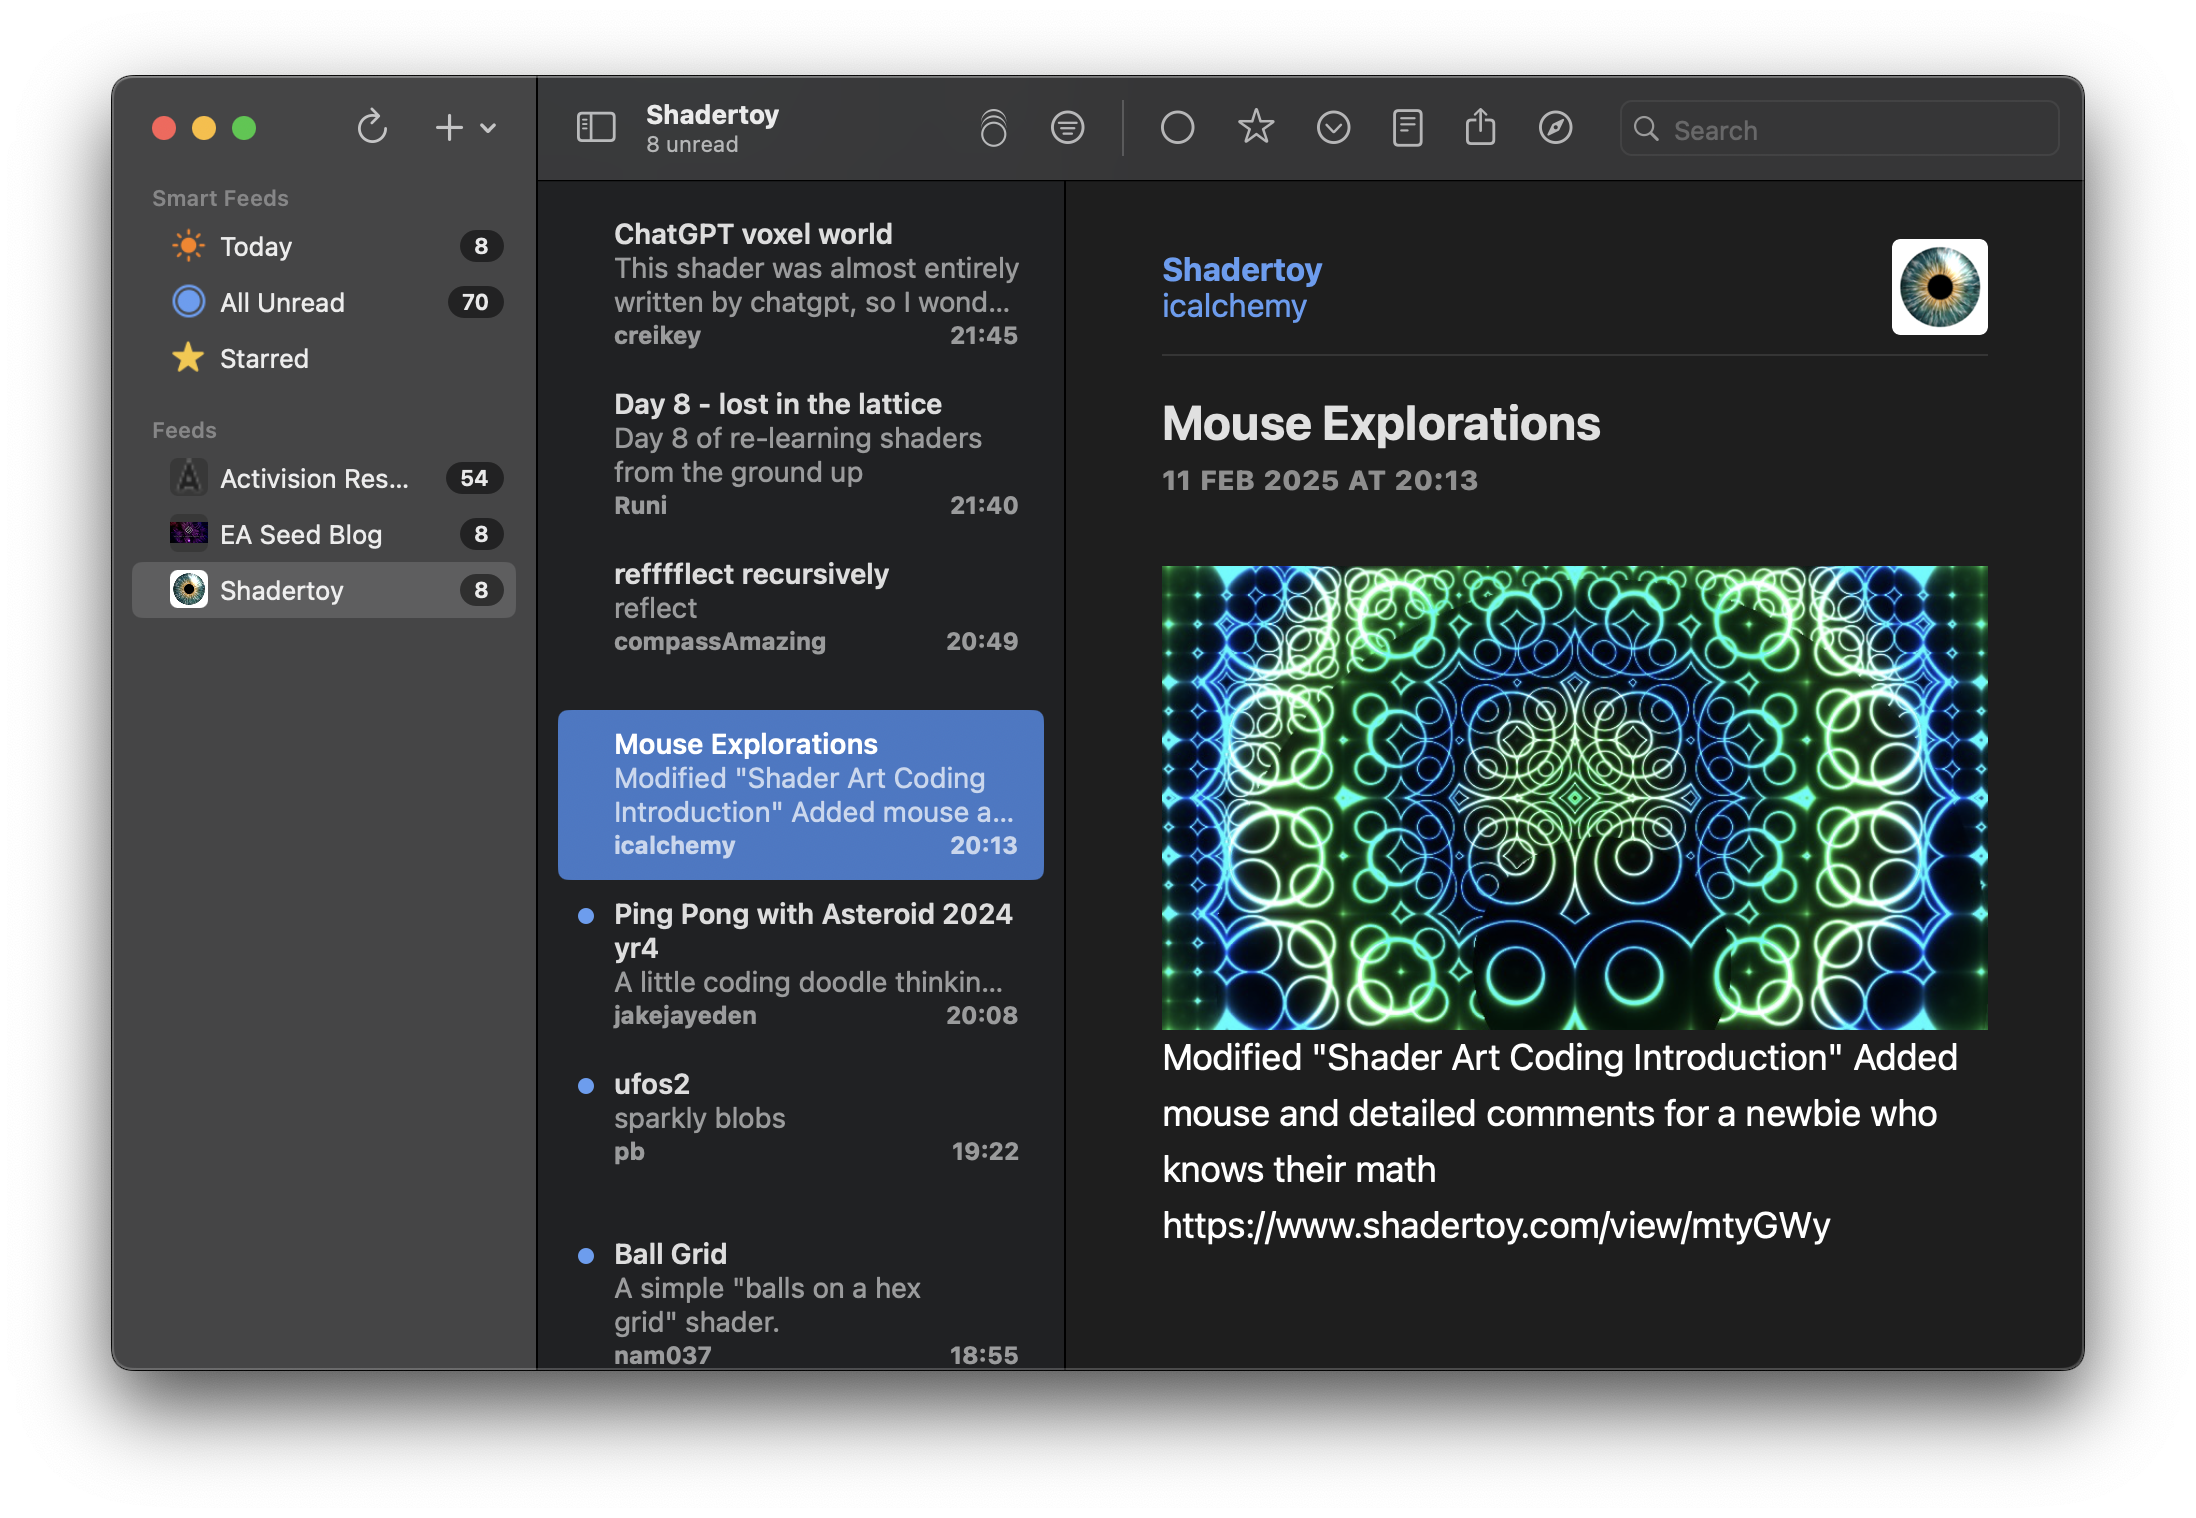Toggle article read status circle icon
Screen dimensions: 2196x1518
pos(1177,128)
